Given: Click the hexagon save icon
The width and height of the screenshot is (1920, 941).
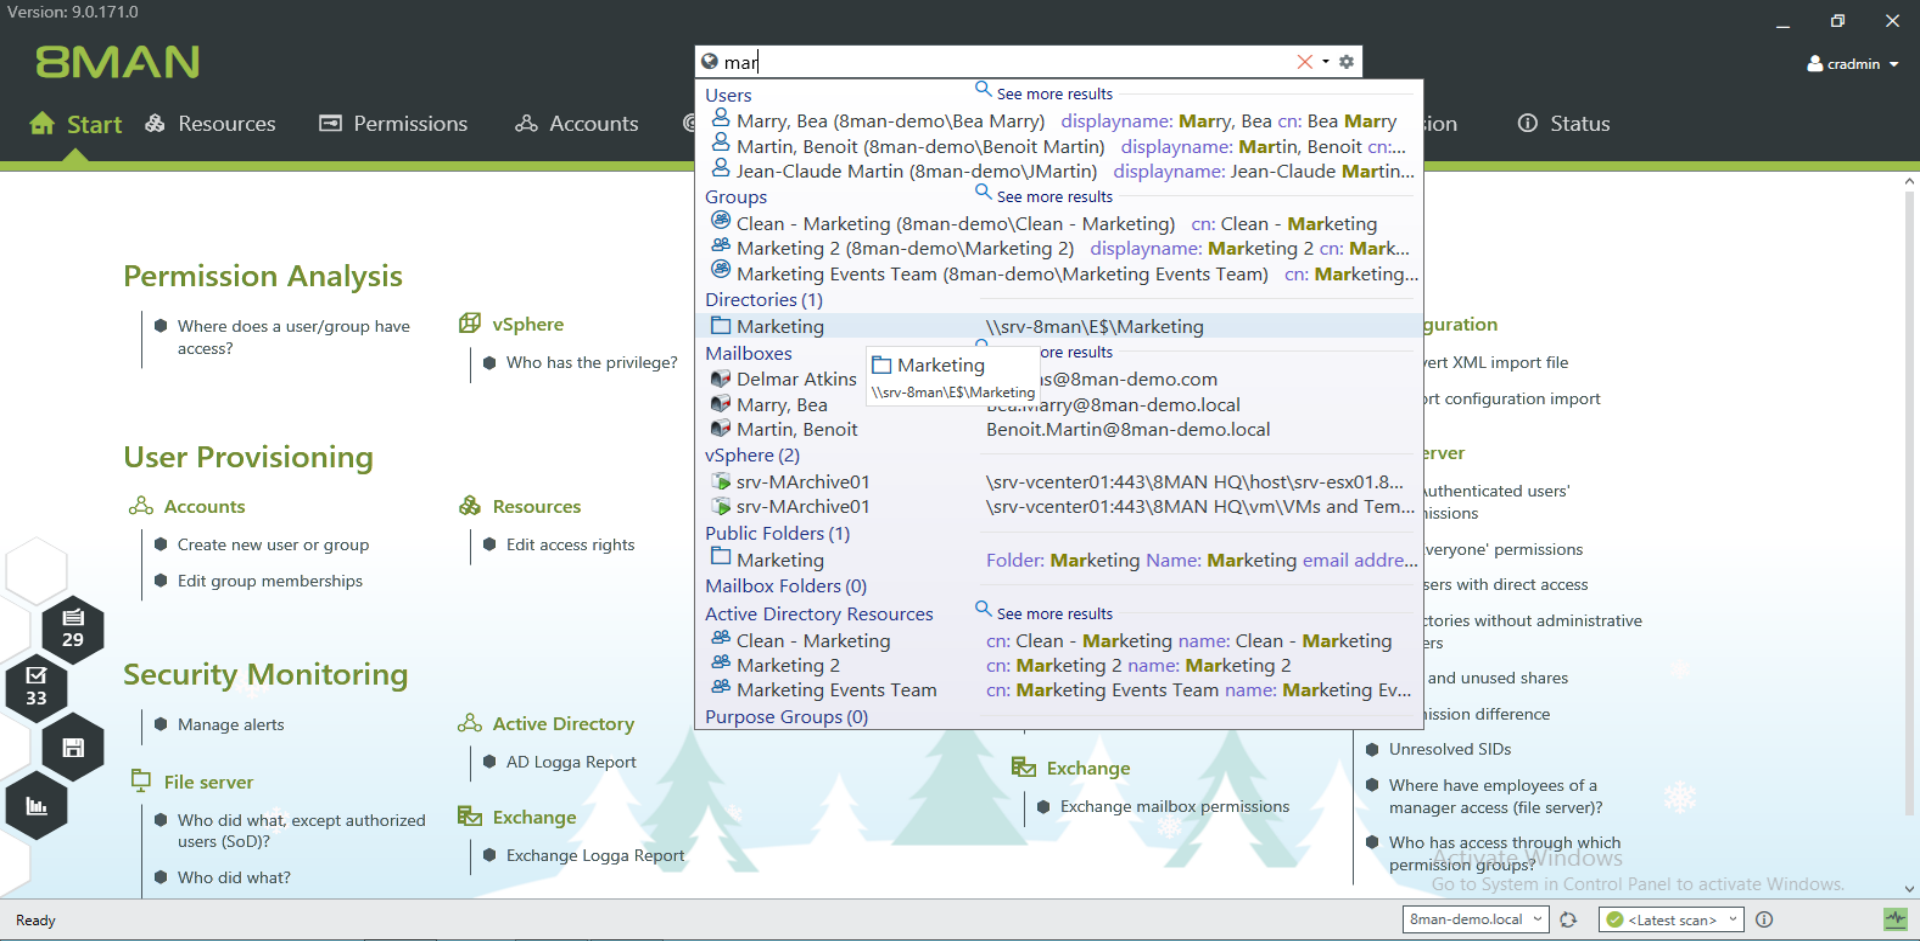Looking at the screenshot, I should click(x=73, y=747).
